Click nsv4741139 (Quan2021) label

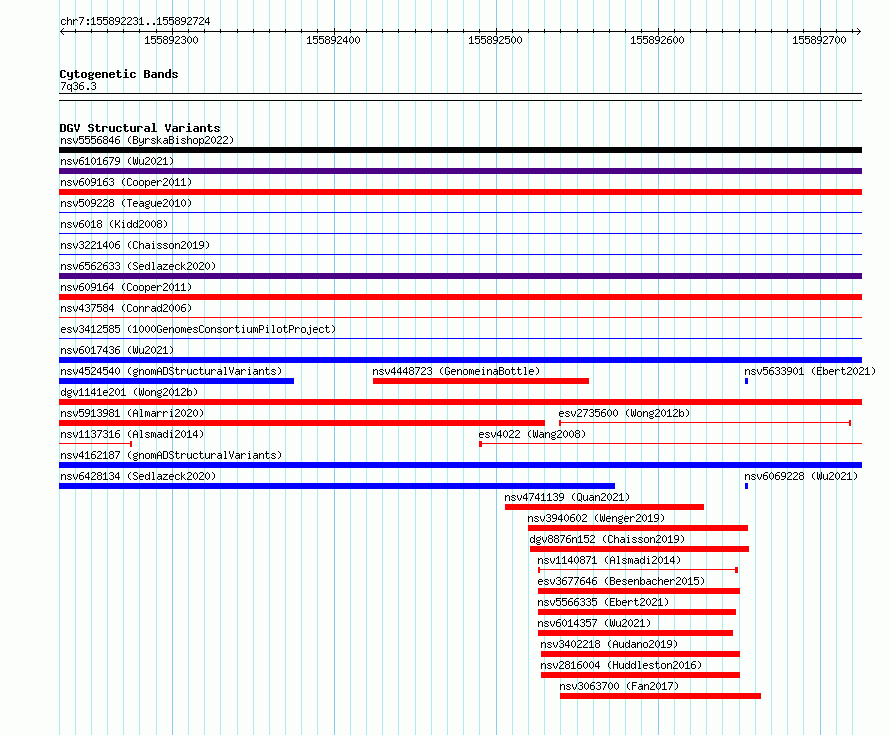pyautogui.click(x=567, y=497)
